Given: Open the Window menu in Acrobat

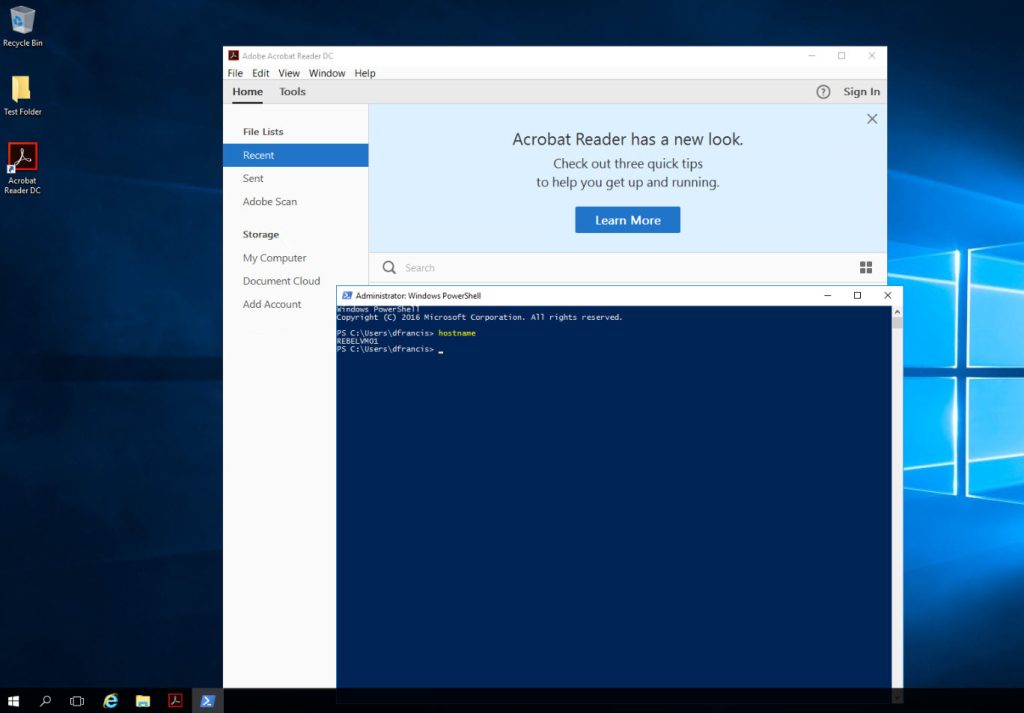Looking at the screenshot, I should (327, 72).
